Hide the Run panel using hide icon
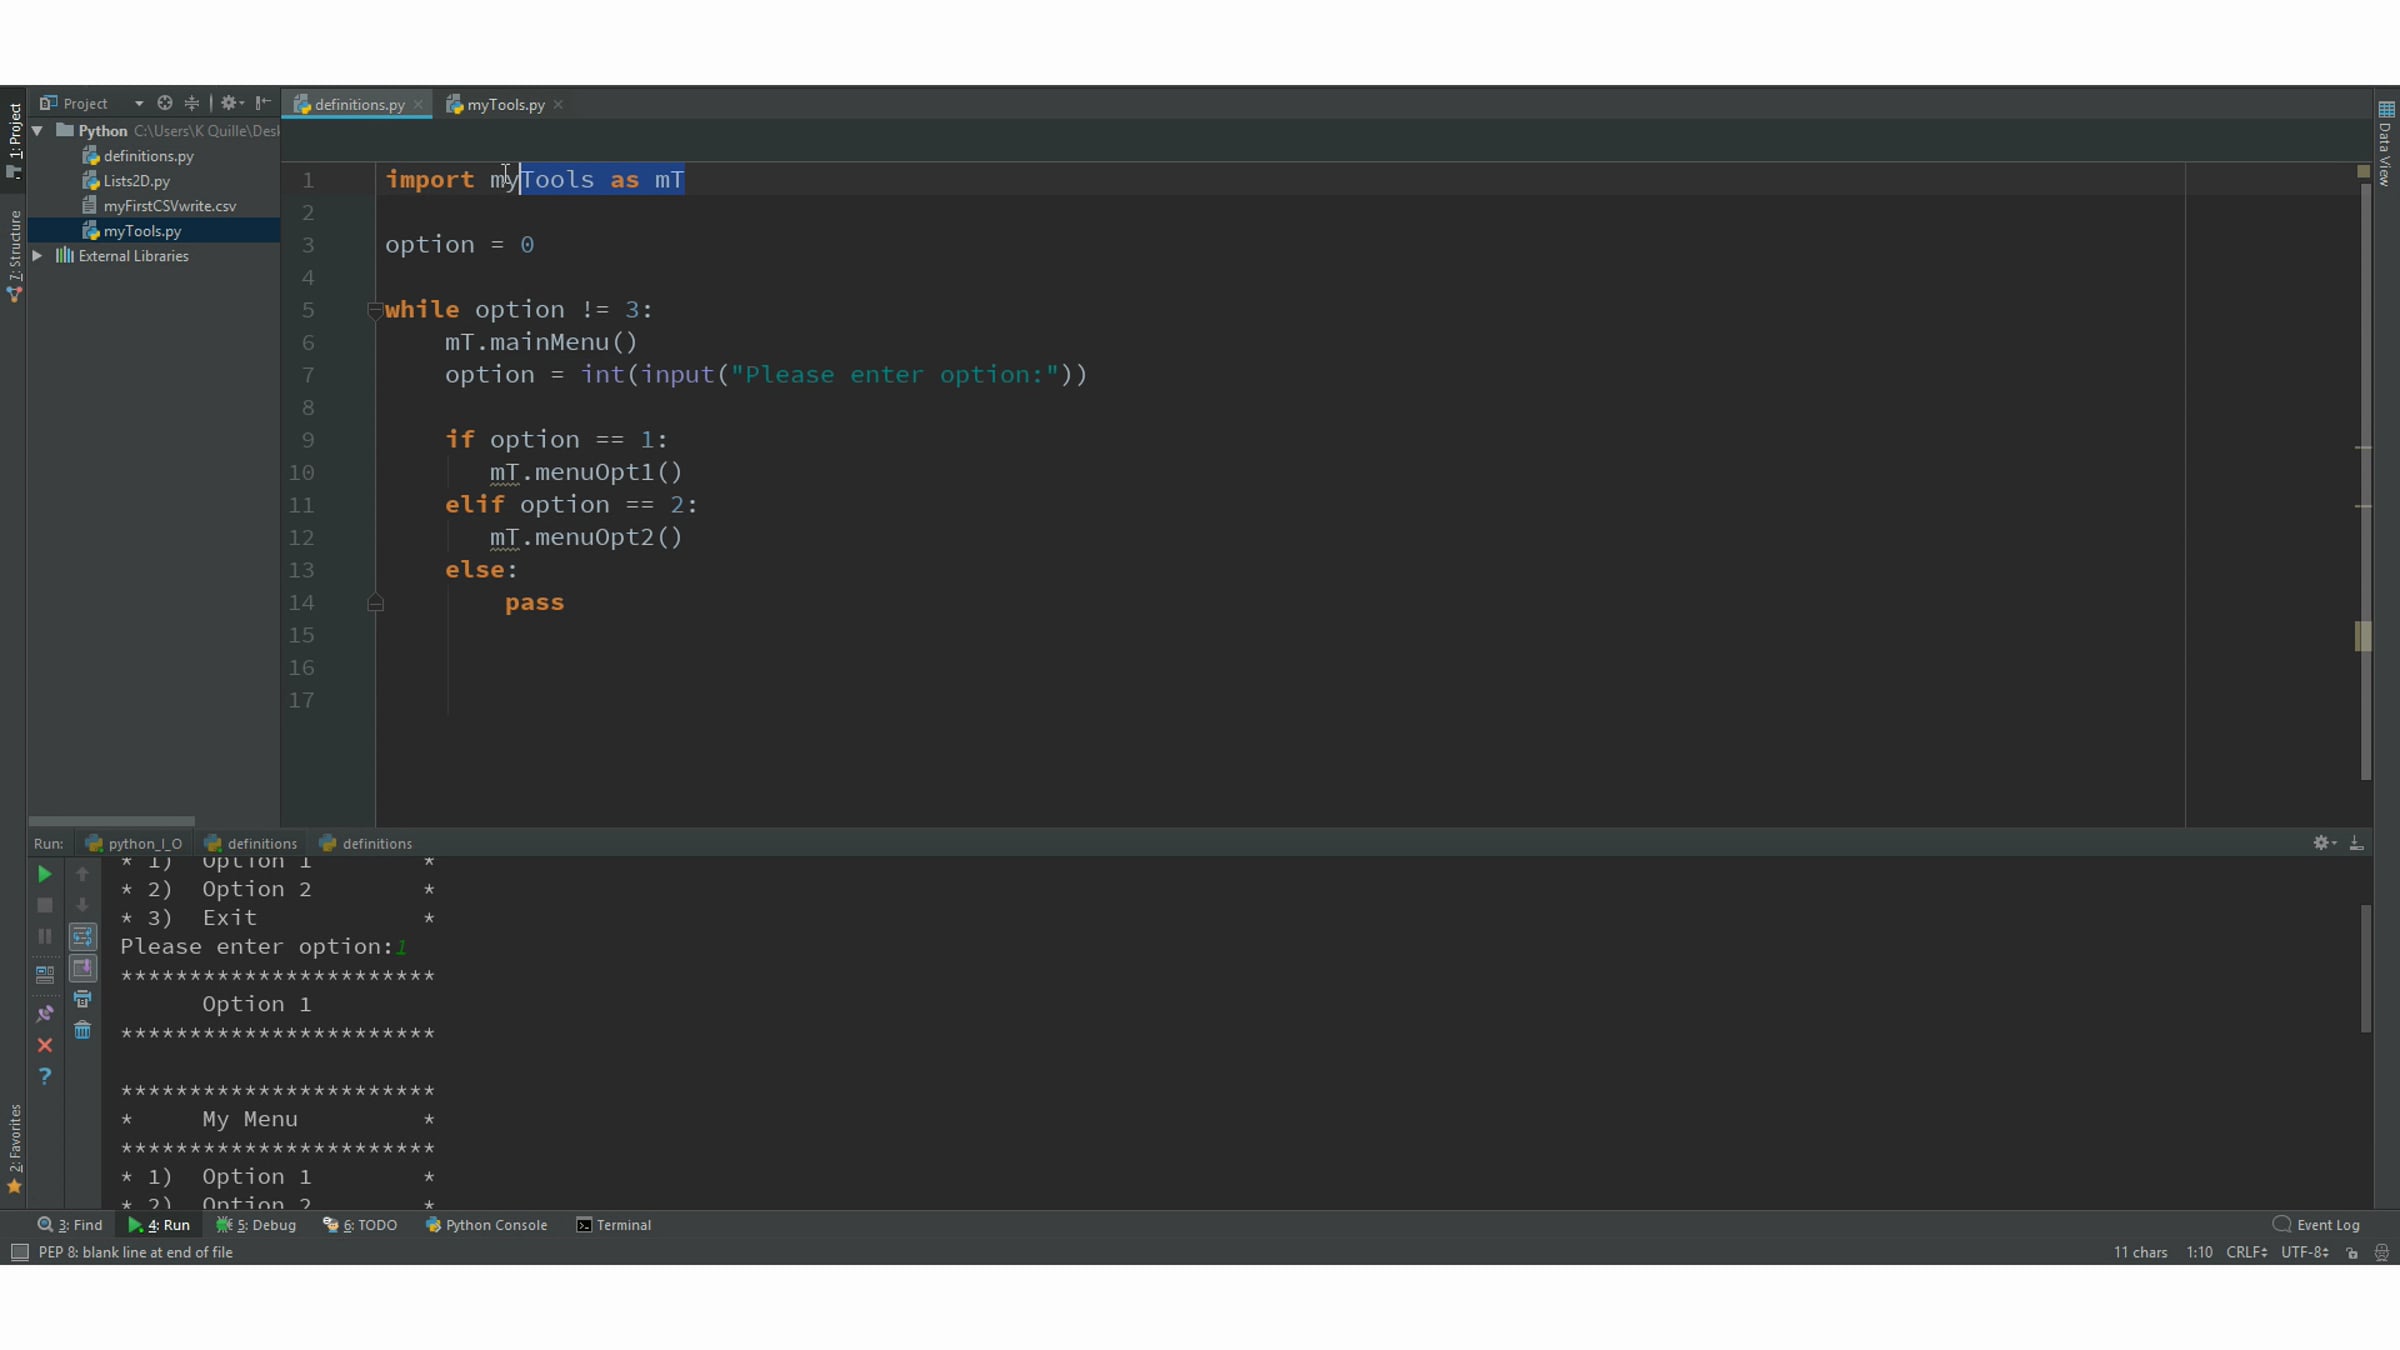Viewport: 2400px width, 1350px height. [2357, 843]
